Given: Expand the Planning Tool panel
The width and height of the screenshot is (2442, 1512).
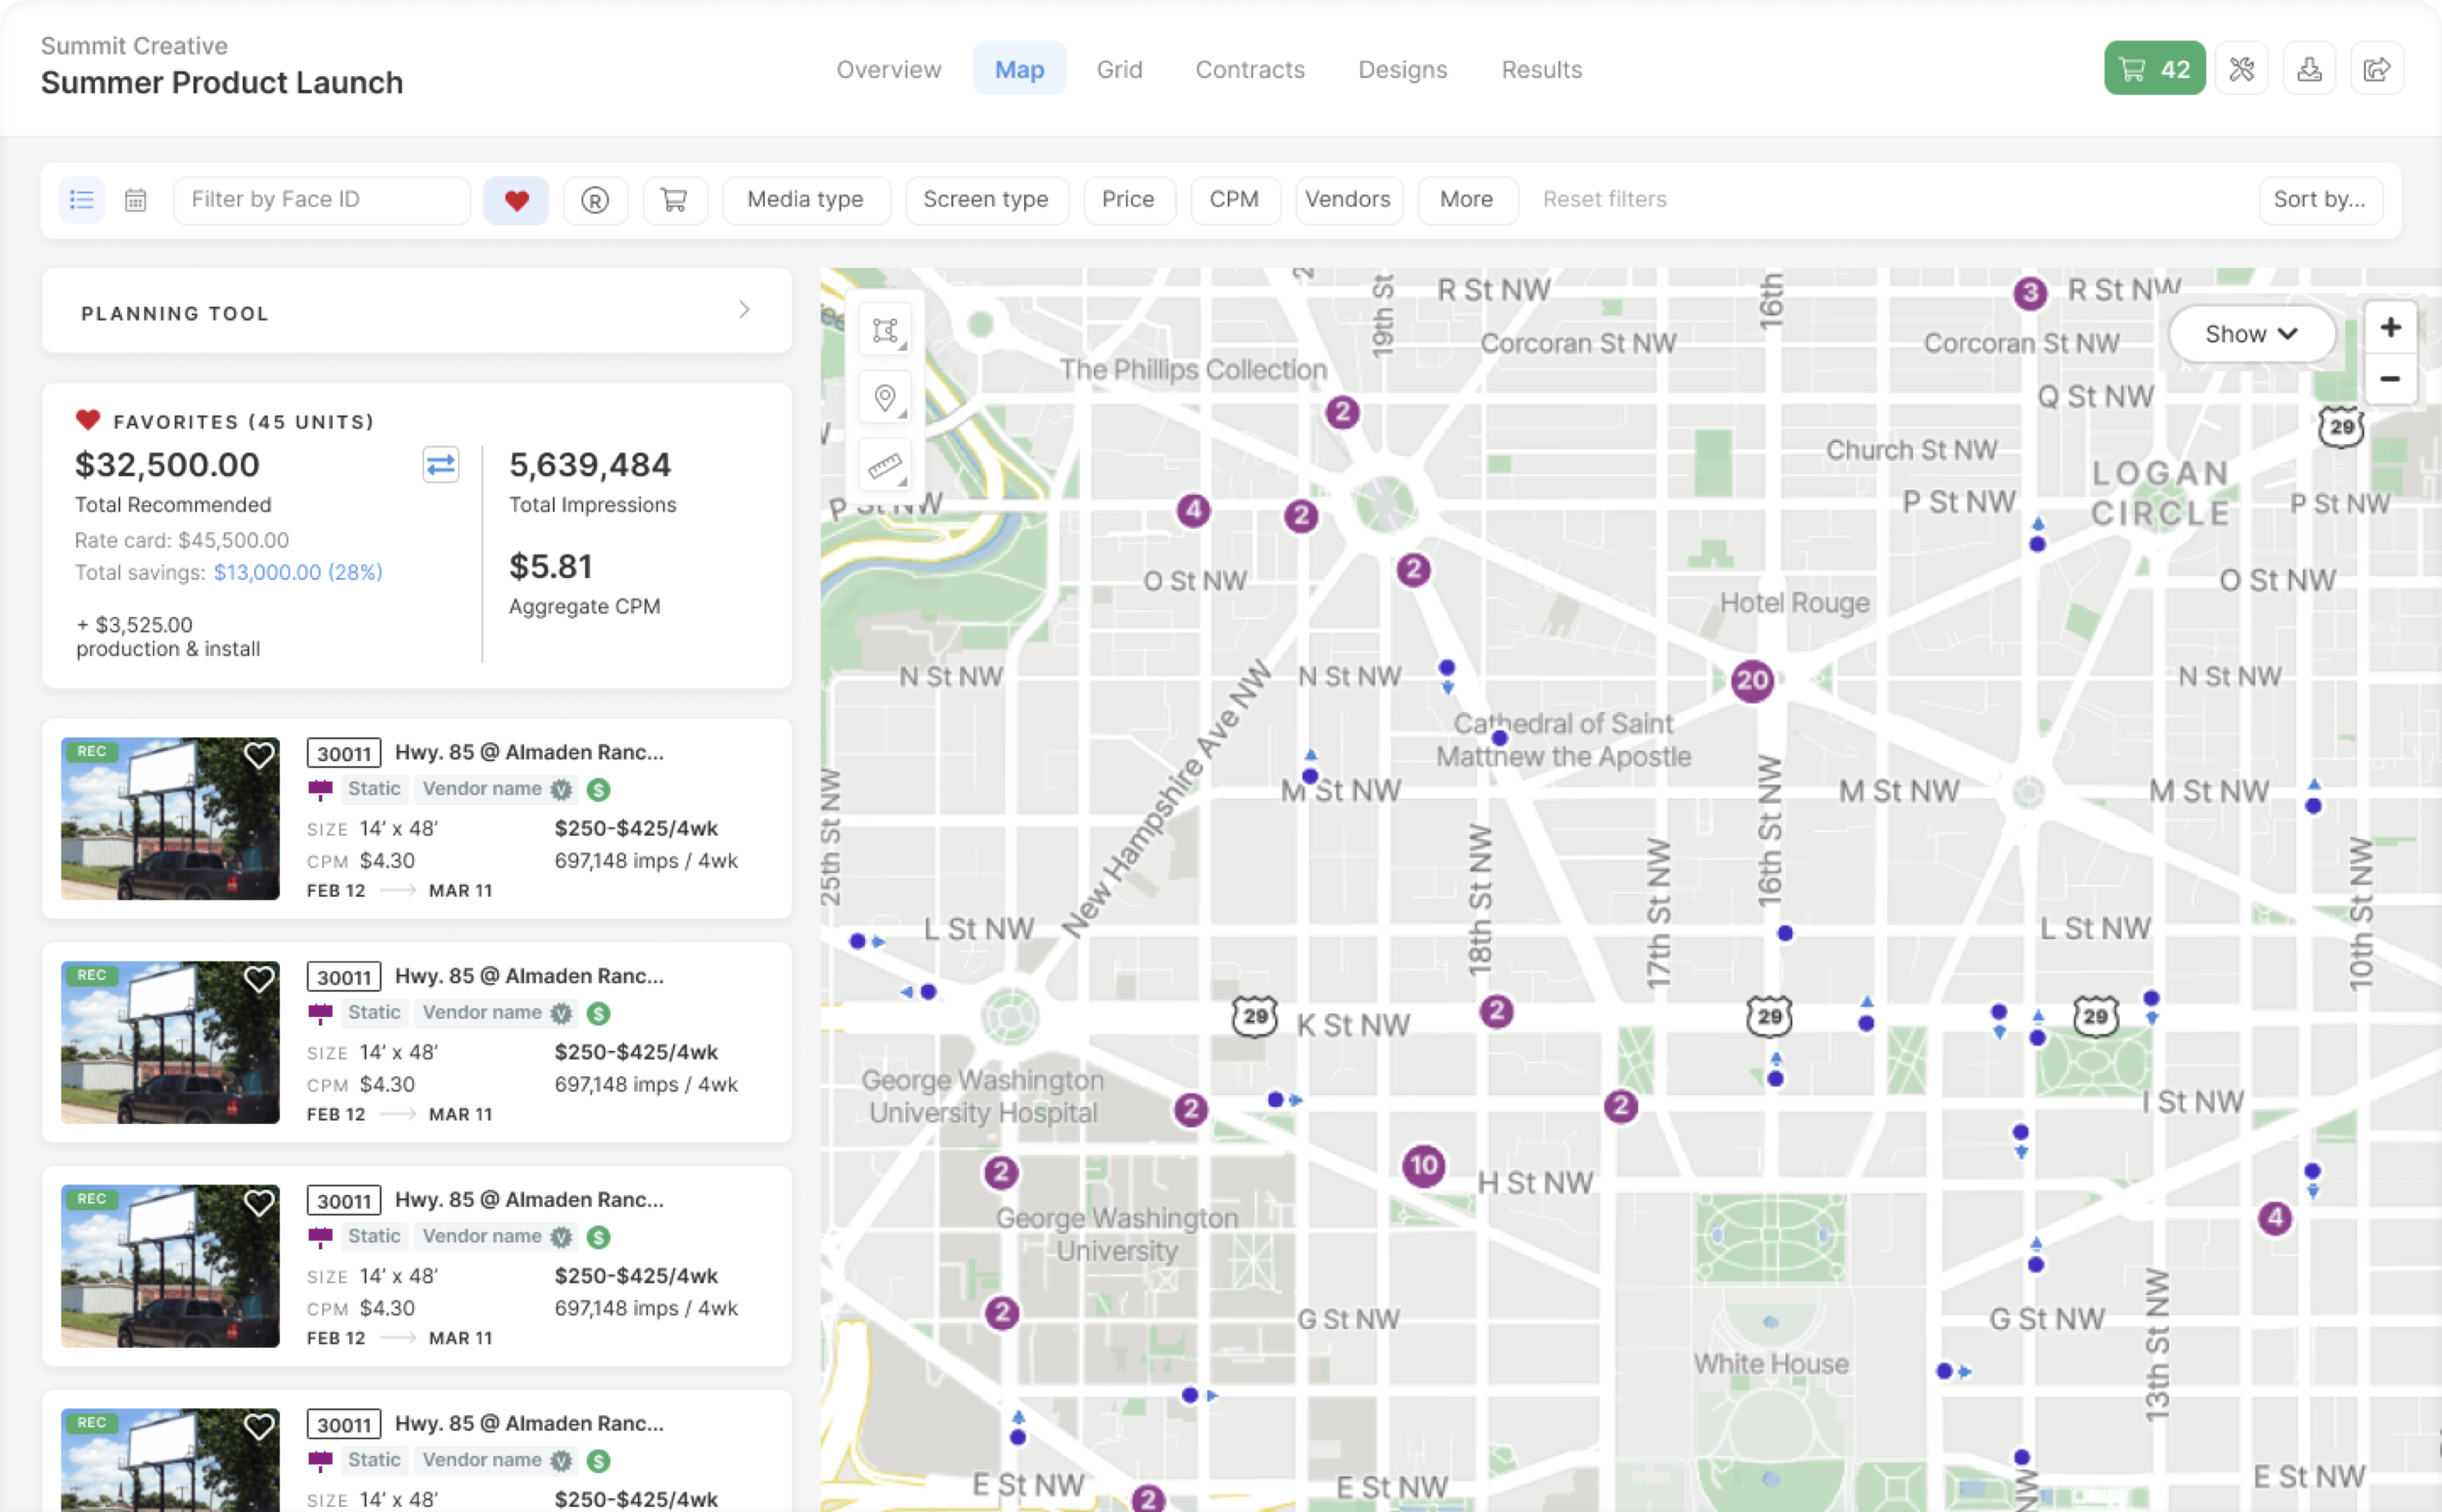Looking at the screenshot, I should (x=417, y=311).
